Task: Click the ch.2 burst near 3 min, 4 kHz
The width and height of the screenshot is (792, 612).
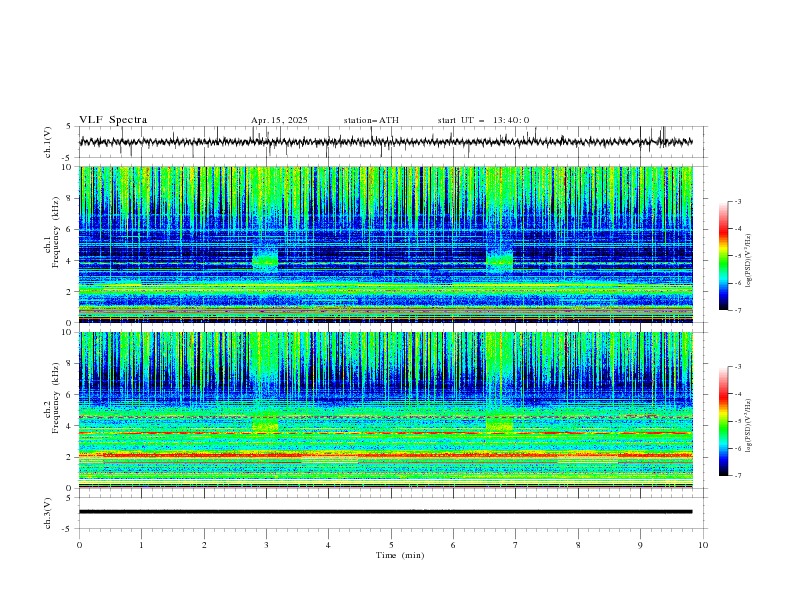Action: pos(265,421)
